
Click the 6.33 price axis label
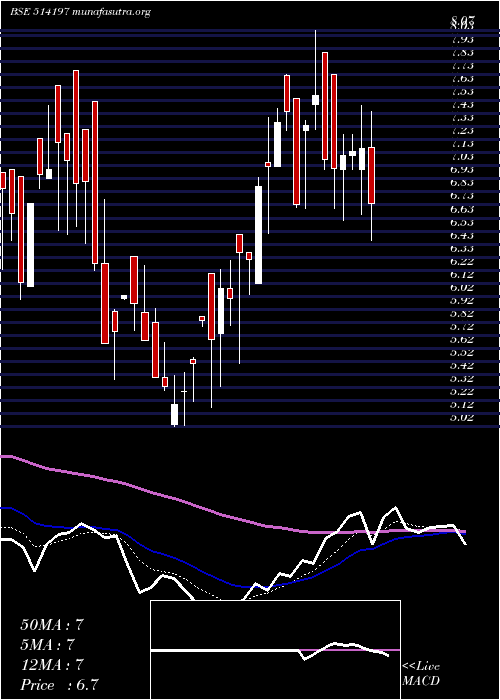[462, 248]
